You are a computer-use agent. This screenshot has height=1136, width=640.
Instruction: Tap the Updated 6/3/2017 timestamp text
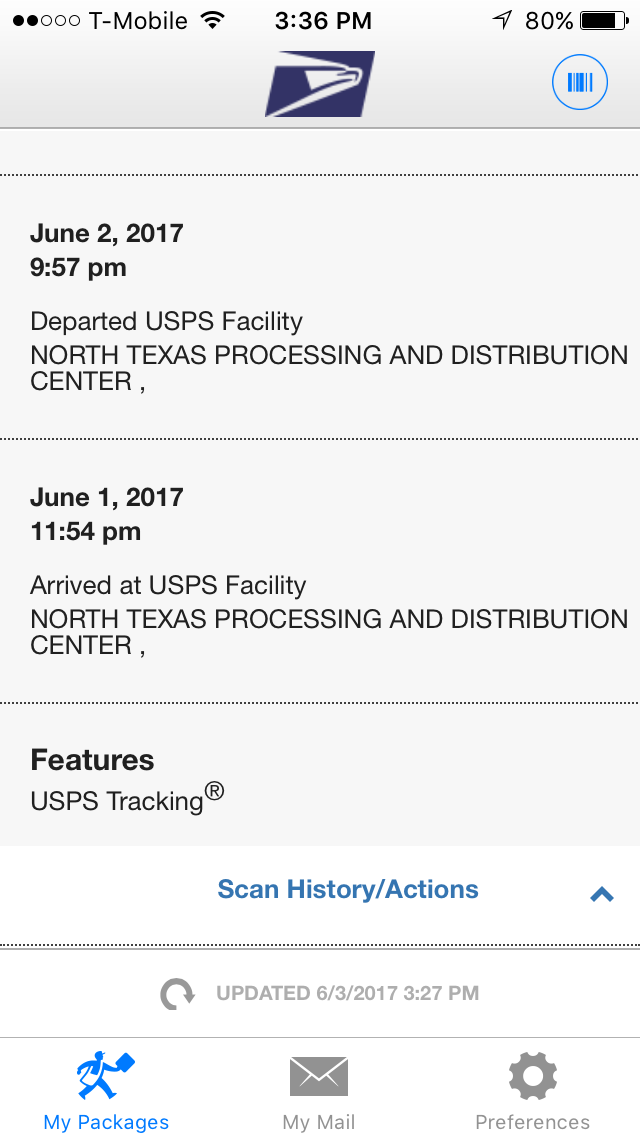click(x=347, y=993)
